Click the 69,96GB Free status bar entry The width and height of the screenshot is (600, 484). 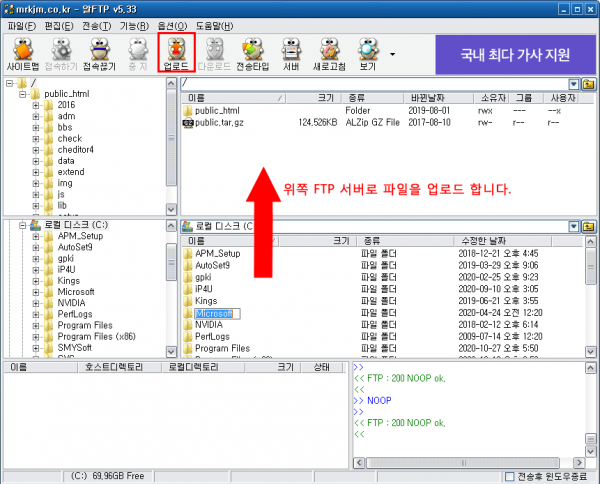[x=108, y=476]
